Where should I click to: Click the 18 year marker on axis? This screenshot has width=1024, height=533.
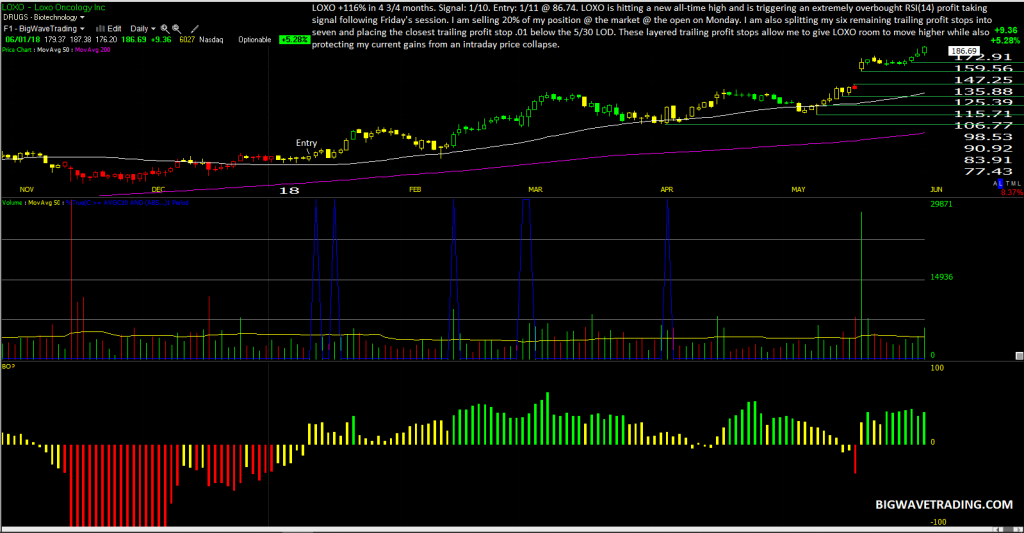coord(289,190)
